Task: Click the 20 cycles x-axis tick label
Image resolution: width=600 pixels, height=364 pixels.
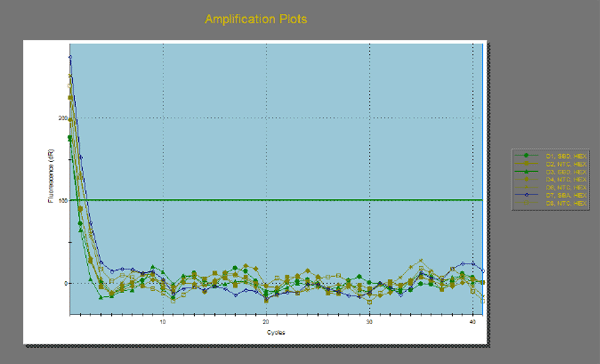Action: [266, 322]
